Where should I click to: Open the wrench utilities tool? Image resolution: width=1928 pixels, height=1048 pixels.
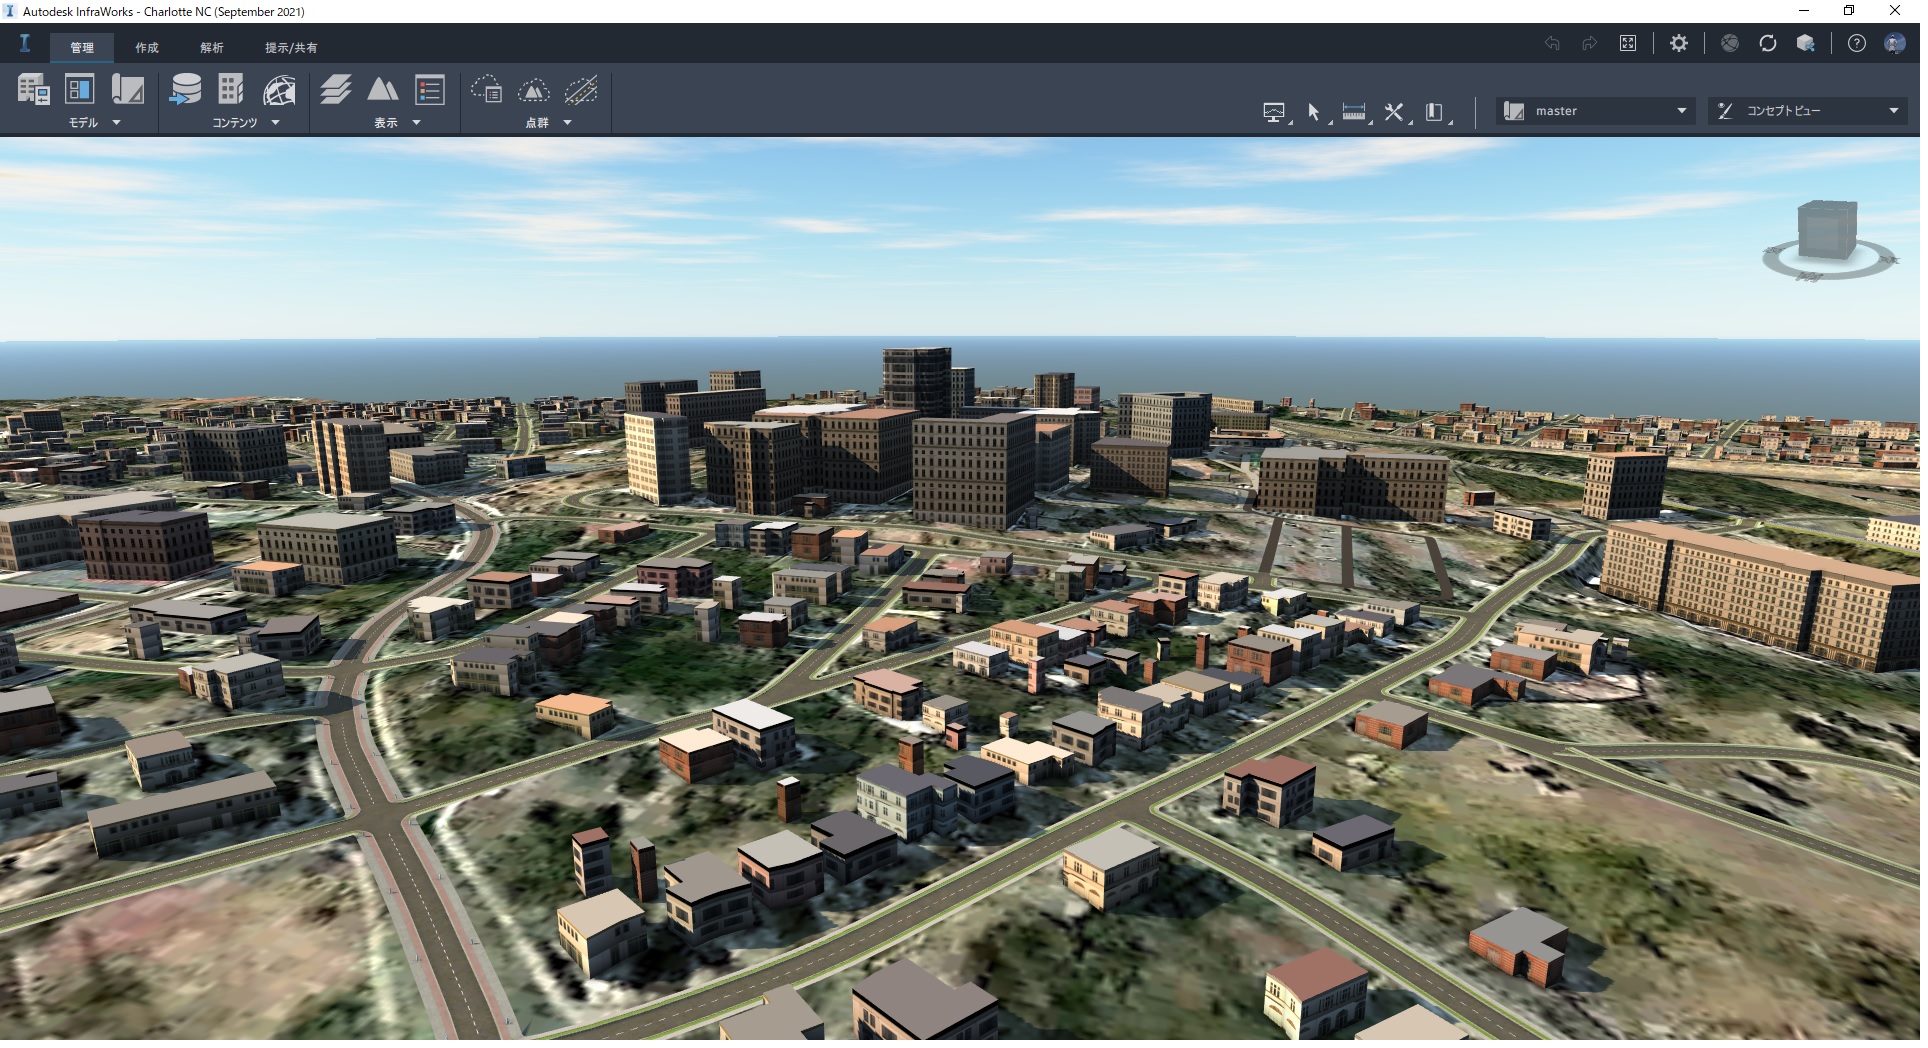[x=1395, y=112]
